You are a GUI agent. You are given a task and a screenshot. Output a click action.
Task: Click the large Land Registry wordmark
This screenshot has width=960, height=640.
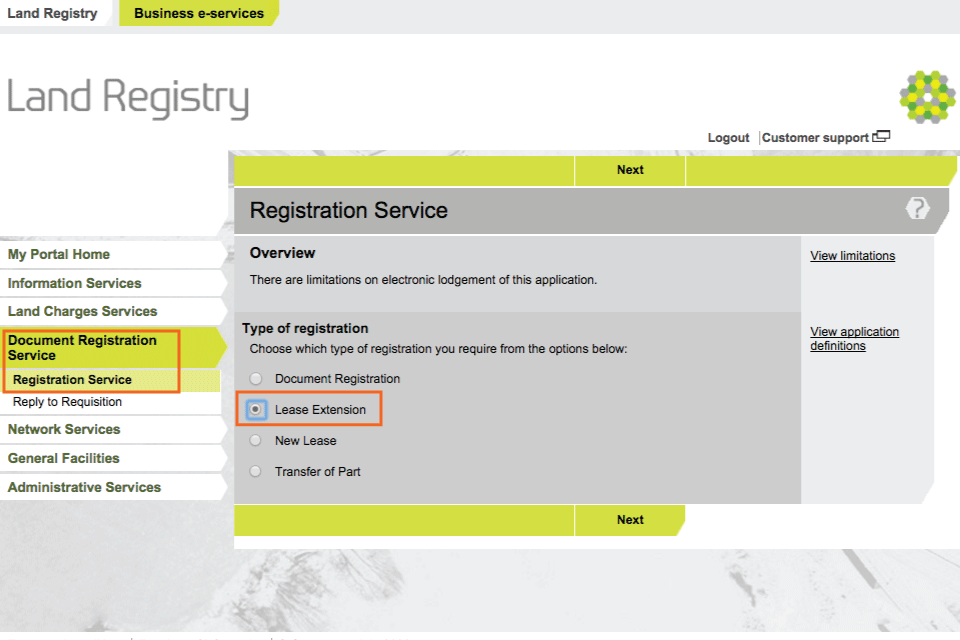pos(128,97)
